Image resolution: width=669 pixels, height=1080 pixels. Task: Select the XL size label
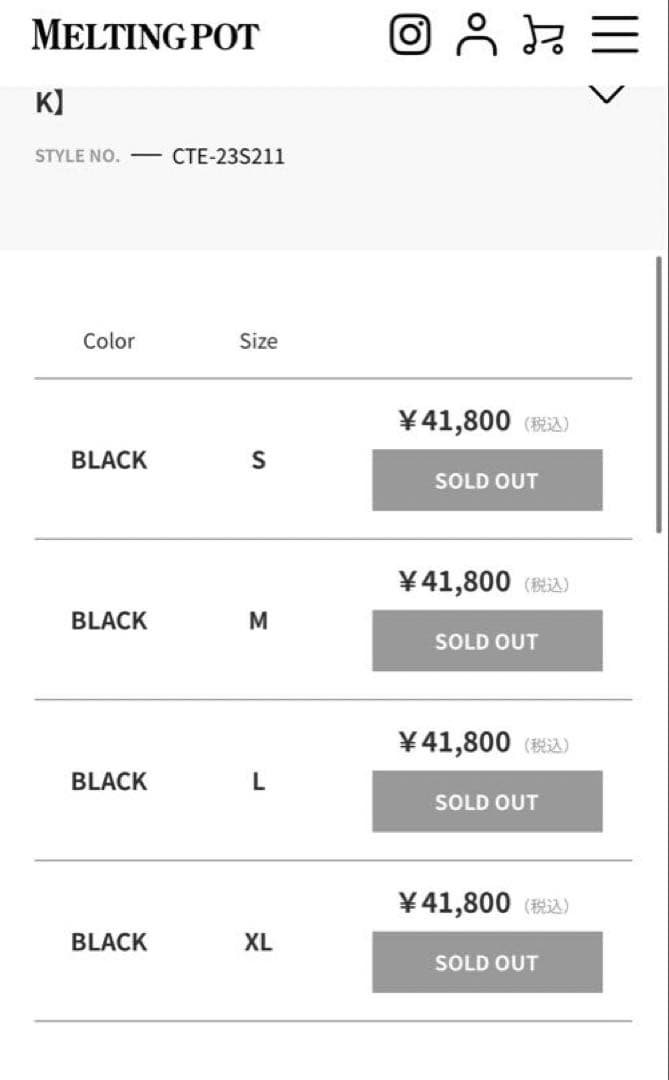click(258, 942)
